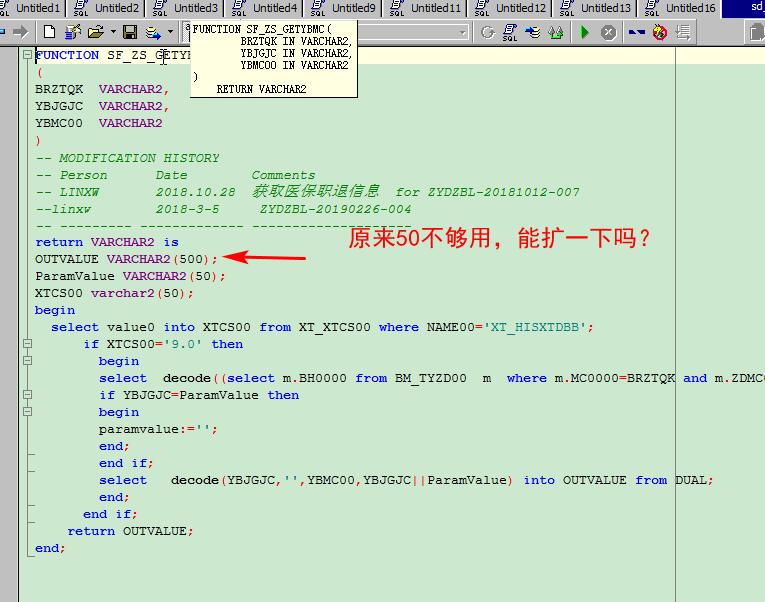Click the blue dash toolbar icon
The height and width of the screenshot is (602, 765).
click(636, 33)
